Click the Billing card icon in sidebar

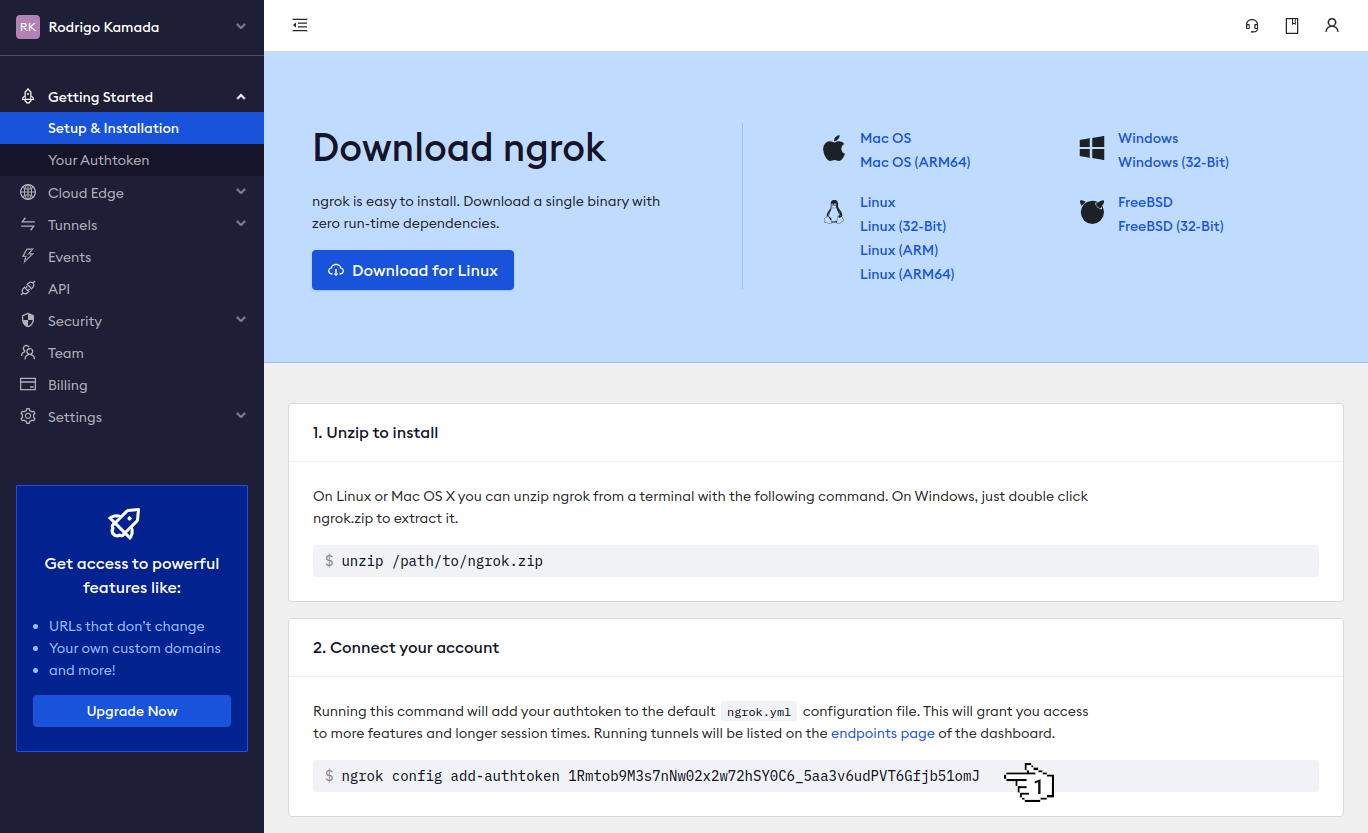point(28,384)
